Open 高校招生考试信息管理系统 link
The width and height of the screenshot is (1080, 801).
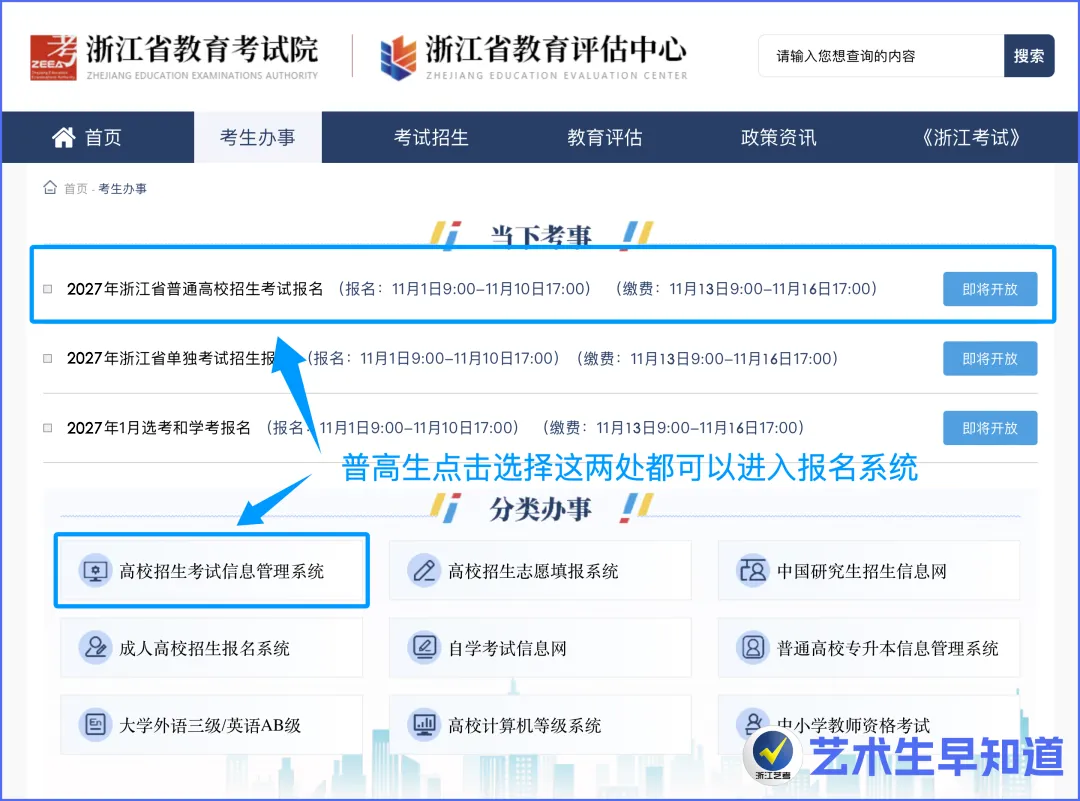coord(211,571)
